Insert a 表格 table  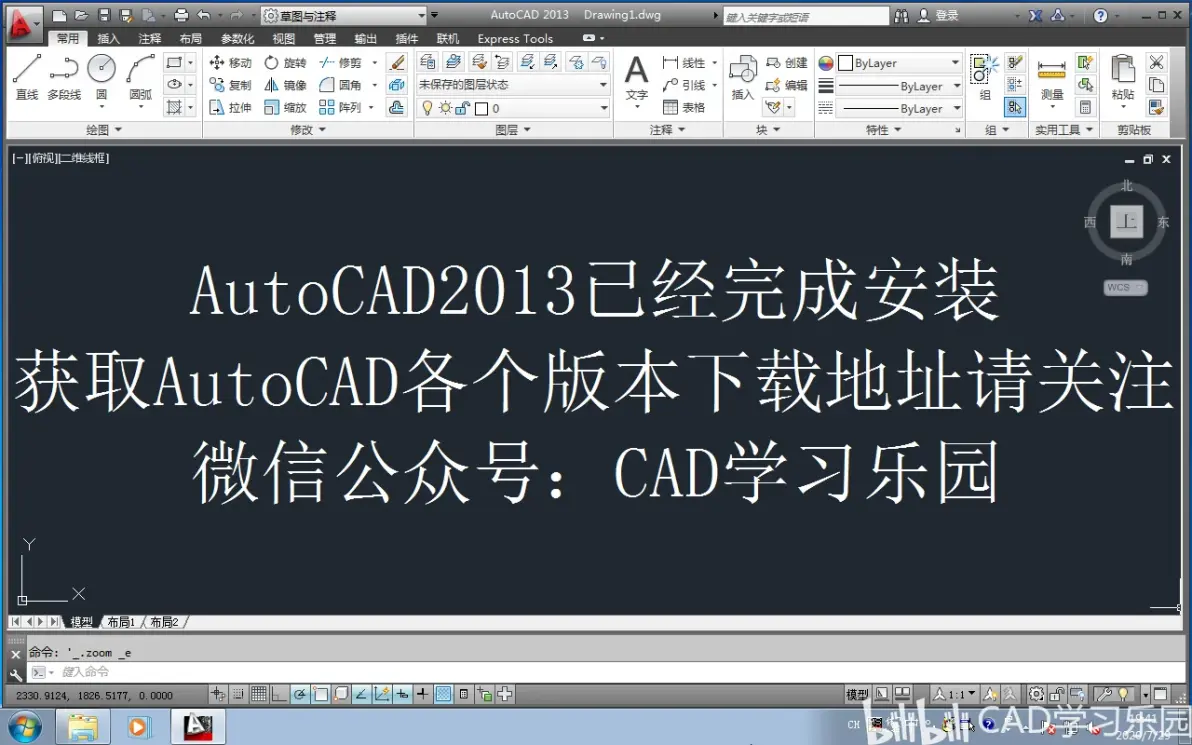pos(684,108)
